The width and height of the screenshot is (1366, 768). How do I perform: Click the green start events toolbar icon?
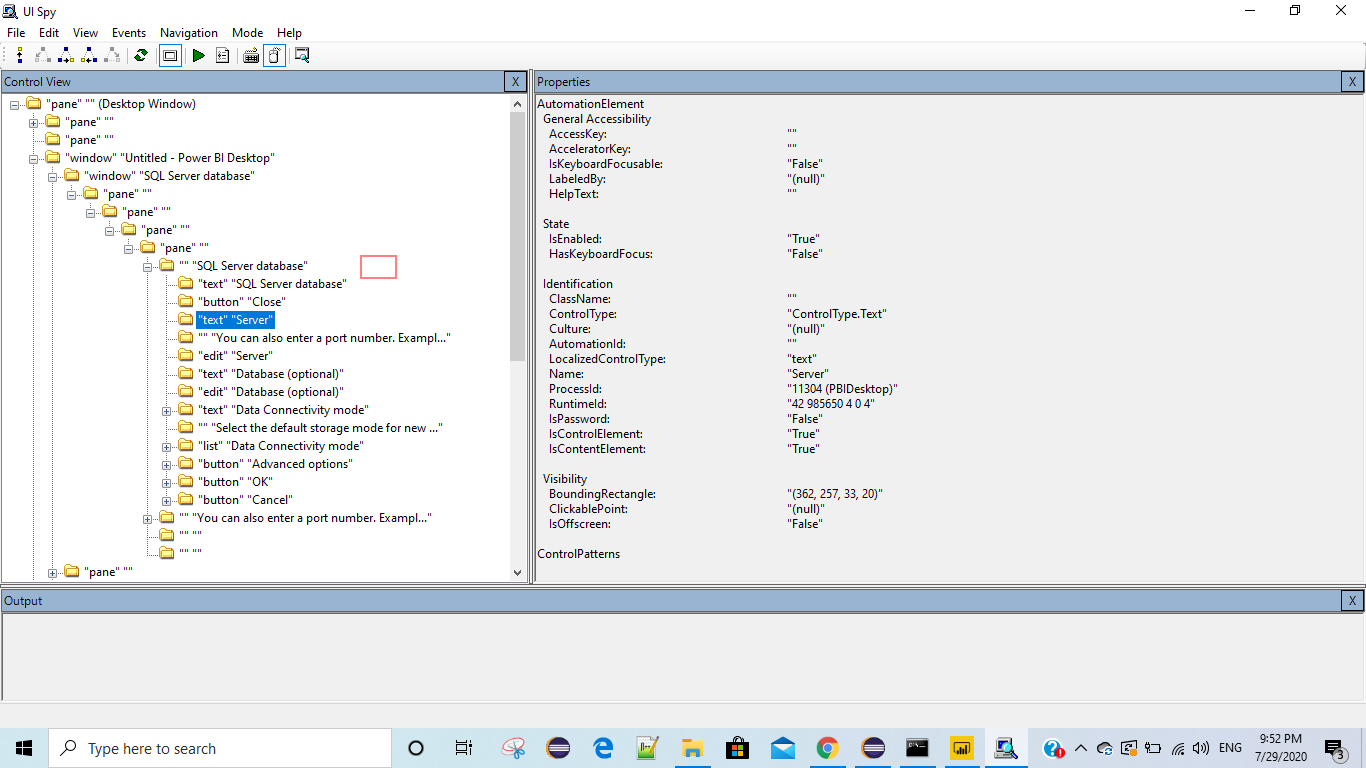click(x=197, y=56)
